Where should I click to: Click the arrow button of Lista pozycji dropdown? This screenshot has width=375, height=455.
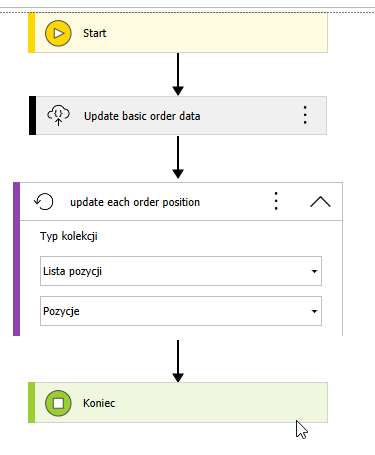tap(314, 271)
